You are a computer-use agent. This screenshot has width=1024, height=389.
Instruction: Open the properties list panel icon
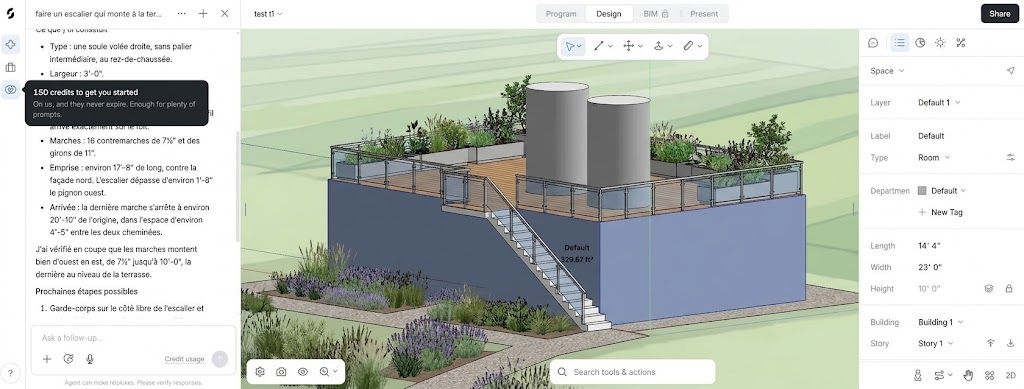(x=900, y=43)
